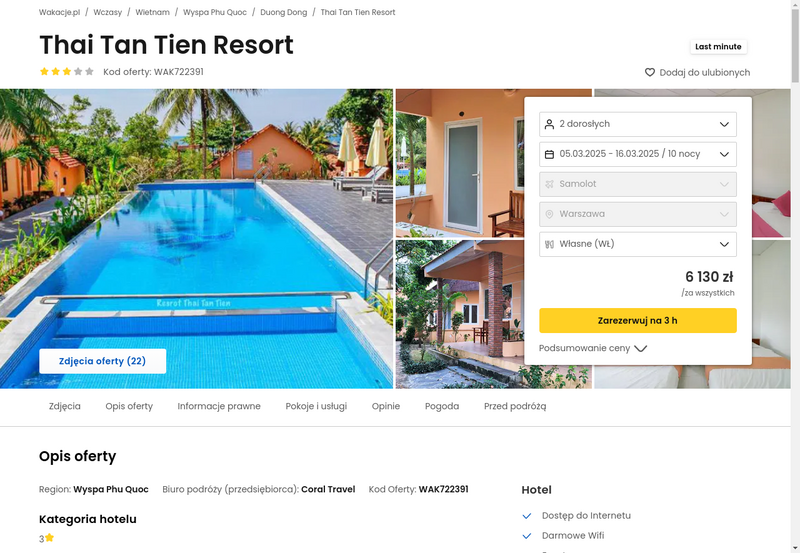This screenshot has height=553, width=800.
Task: Click the airplane icon next to Samolot
Action: click(x=549, y=184)
